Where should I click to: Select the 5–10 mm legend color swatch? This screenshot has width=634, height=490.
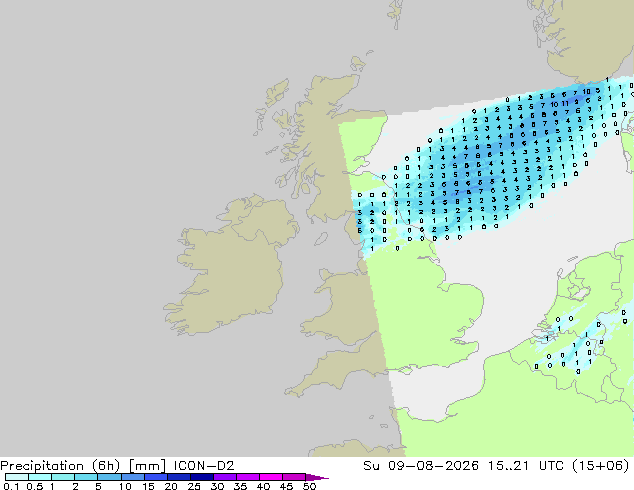[x=109, y=477]
